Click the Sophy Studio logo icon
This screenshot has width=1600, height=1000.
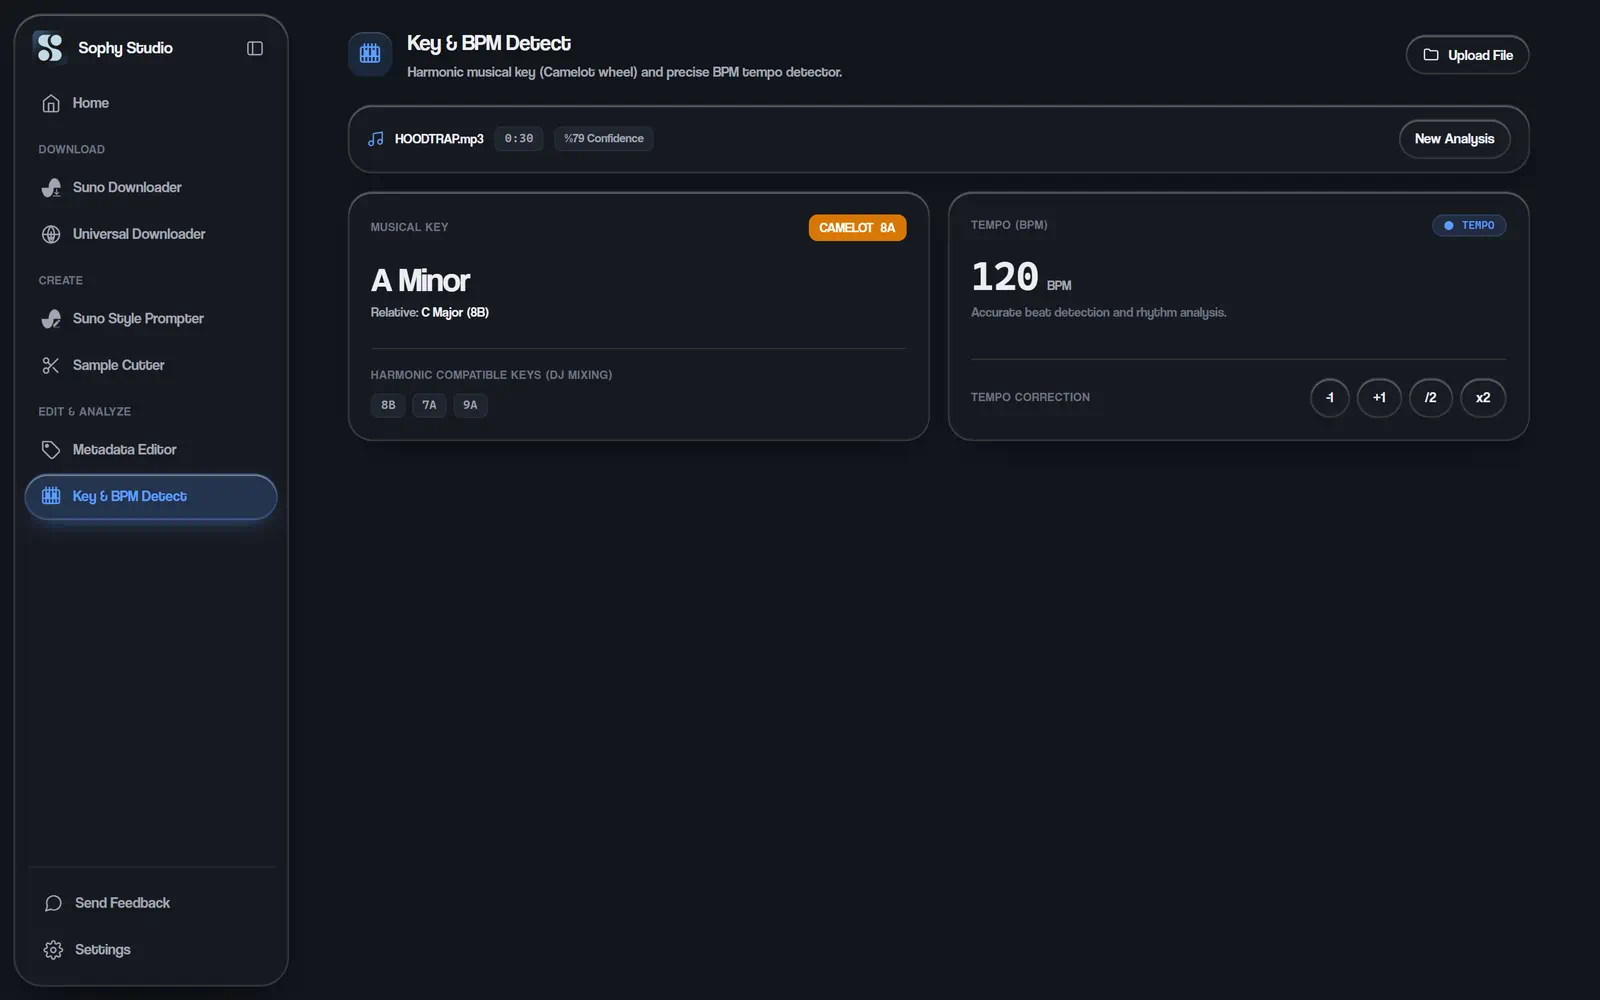click(49, 47)
